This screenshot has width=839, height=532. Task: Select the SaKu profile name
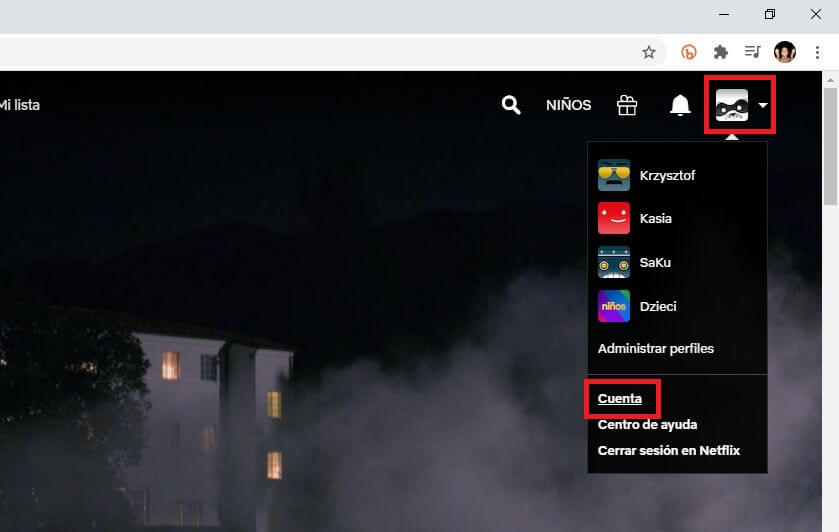coord(655,262)
